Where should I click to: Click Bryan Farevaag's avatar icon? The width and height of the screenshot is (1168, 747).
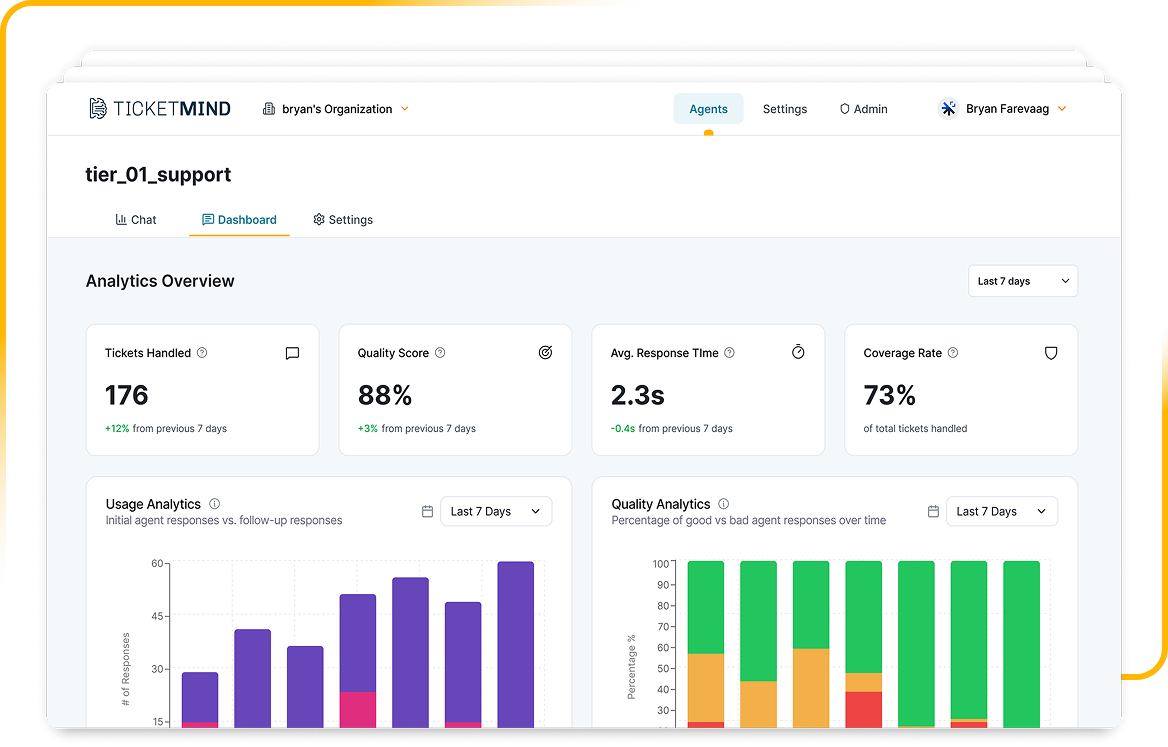click(x=947, y=108)
